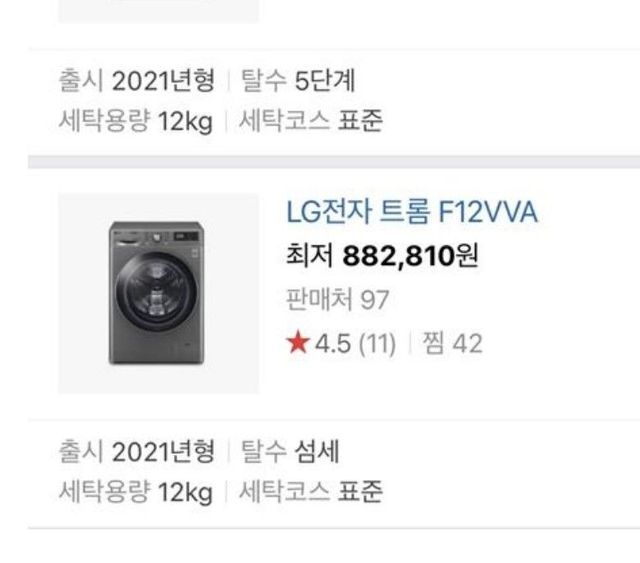640x563 pixels.
Task: Click the 최저 label before the price
Action: (309, 256)
